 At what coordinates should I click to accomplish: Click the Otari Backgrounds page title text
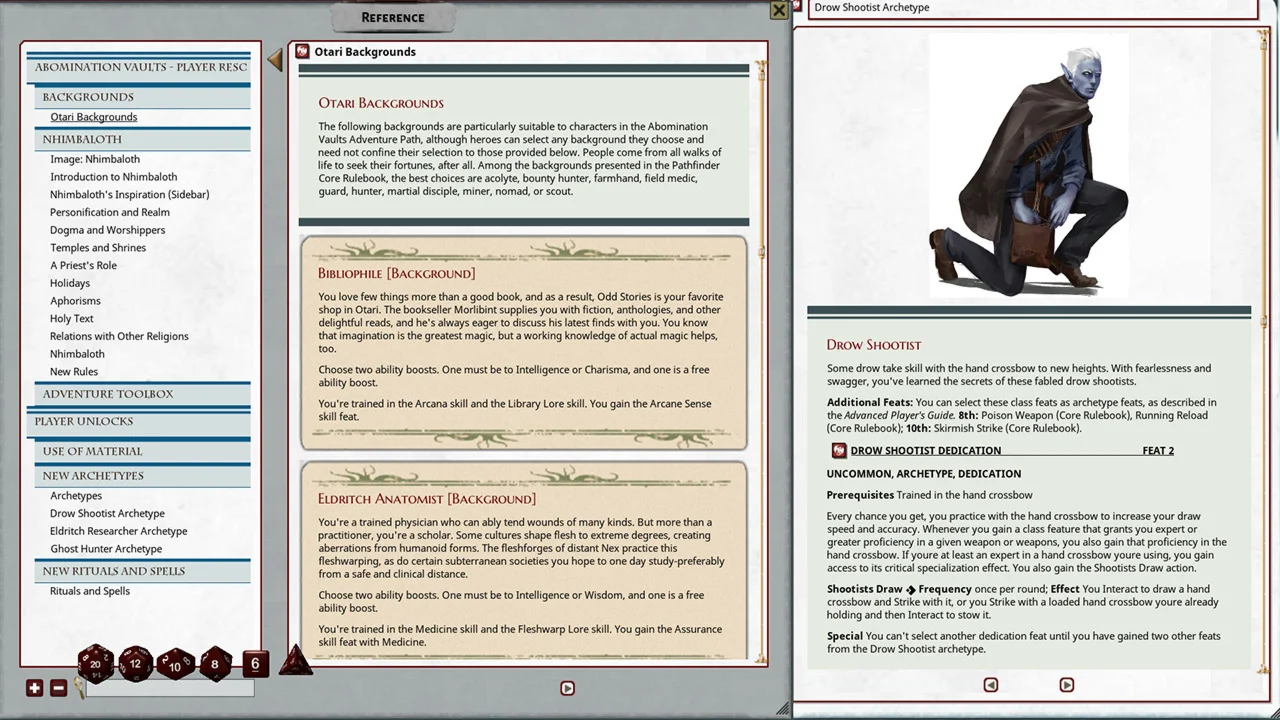coord(365,52)
